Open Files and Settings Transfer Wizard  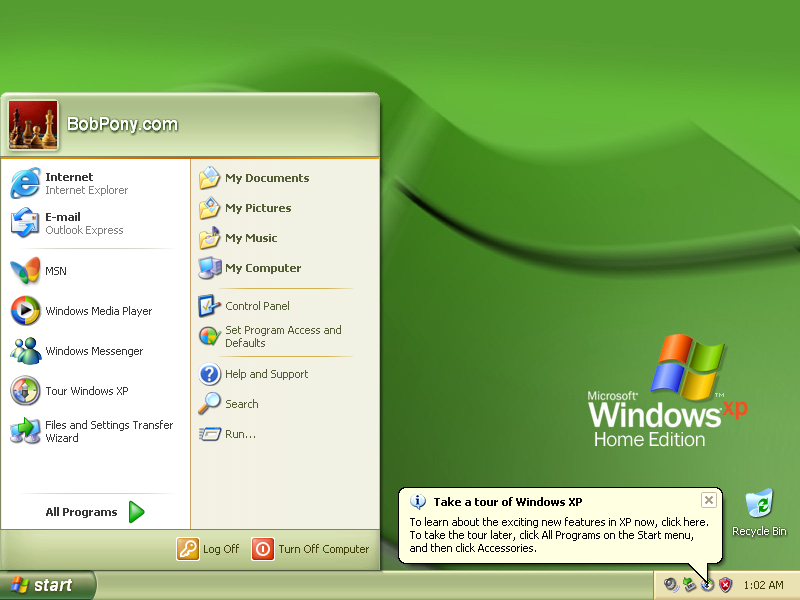pos(94,431)
